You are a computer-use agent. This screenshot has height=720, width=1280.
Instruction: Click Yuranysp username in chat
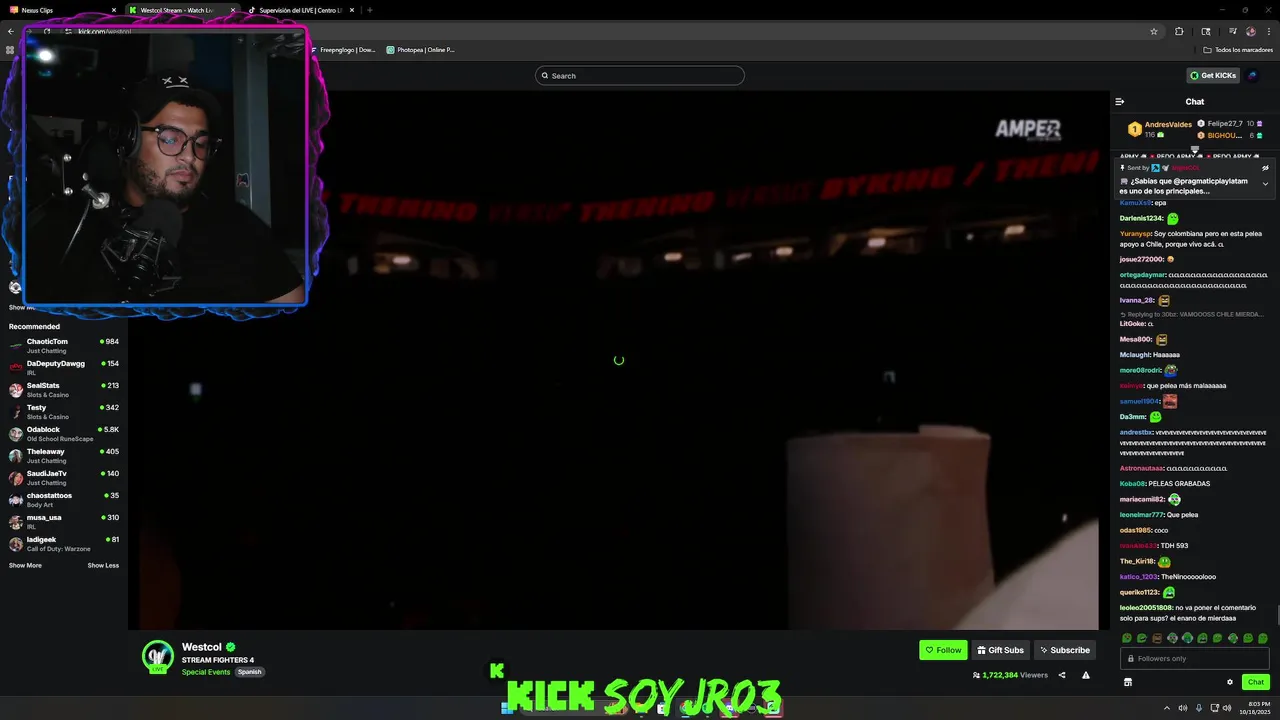click(x=1136, y=233)
